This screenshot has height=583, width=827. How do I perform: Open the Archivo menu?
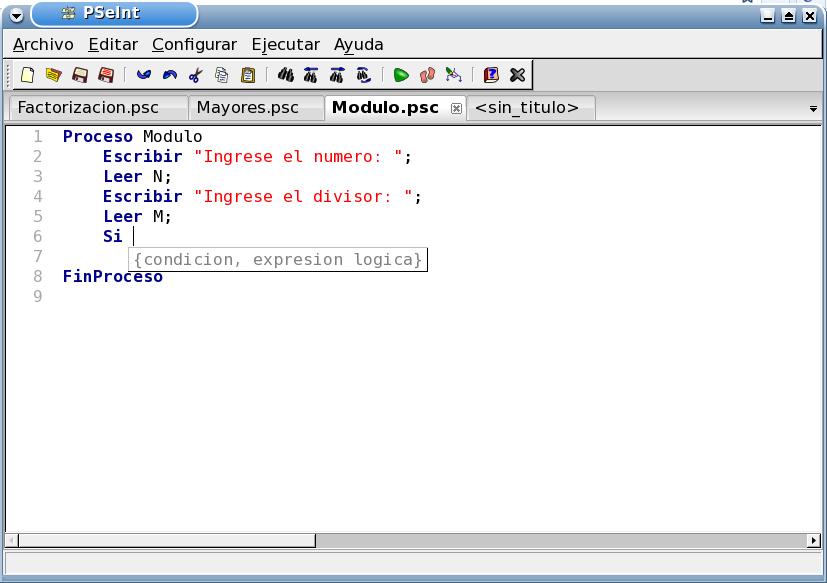[x=43, y=45]
